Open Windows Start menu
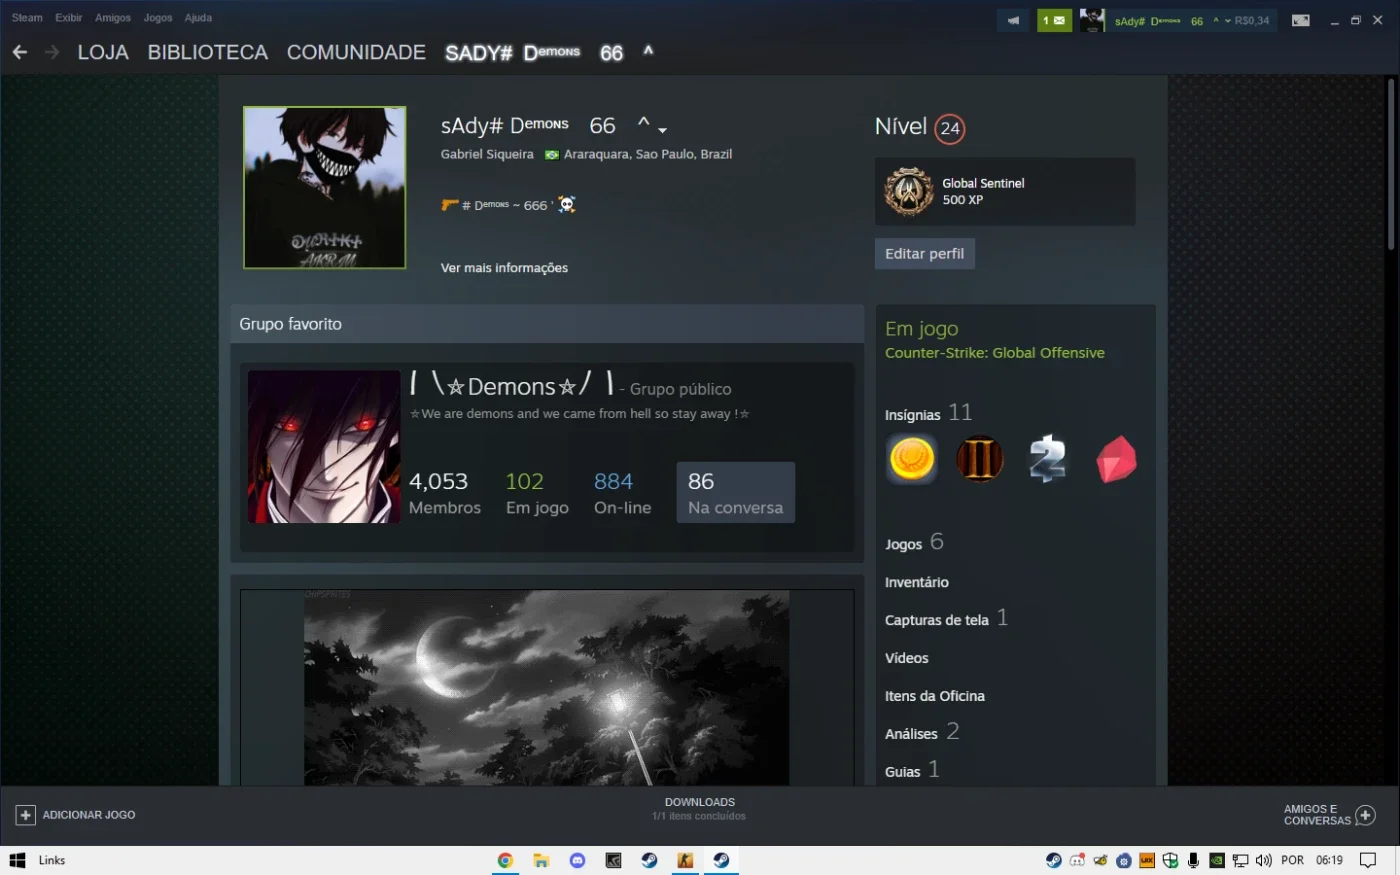The height and width of the screenshot is (875, 1400). [x=17, y=860]
